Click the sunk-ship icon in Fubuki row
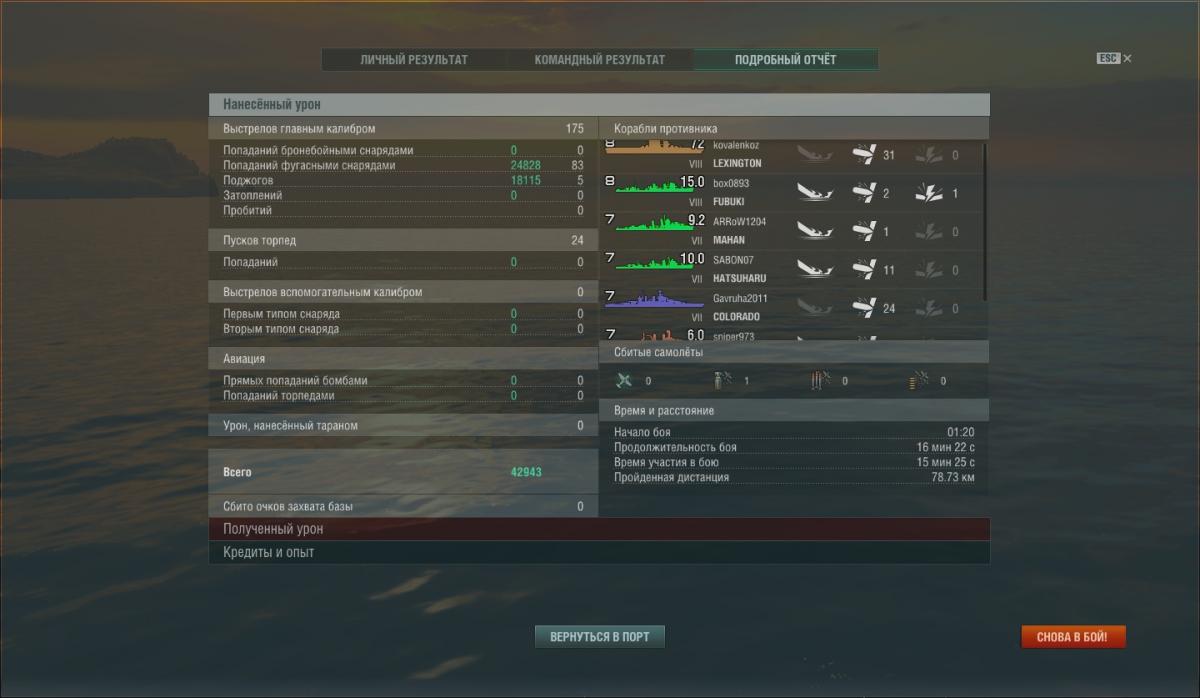 816,193
